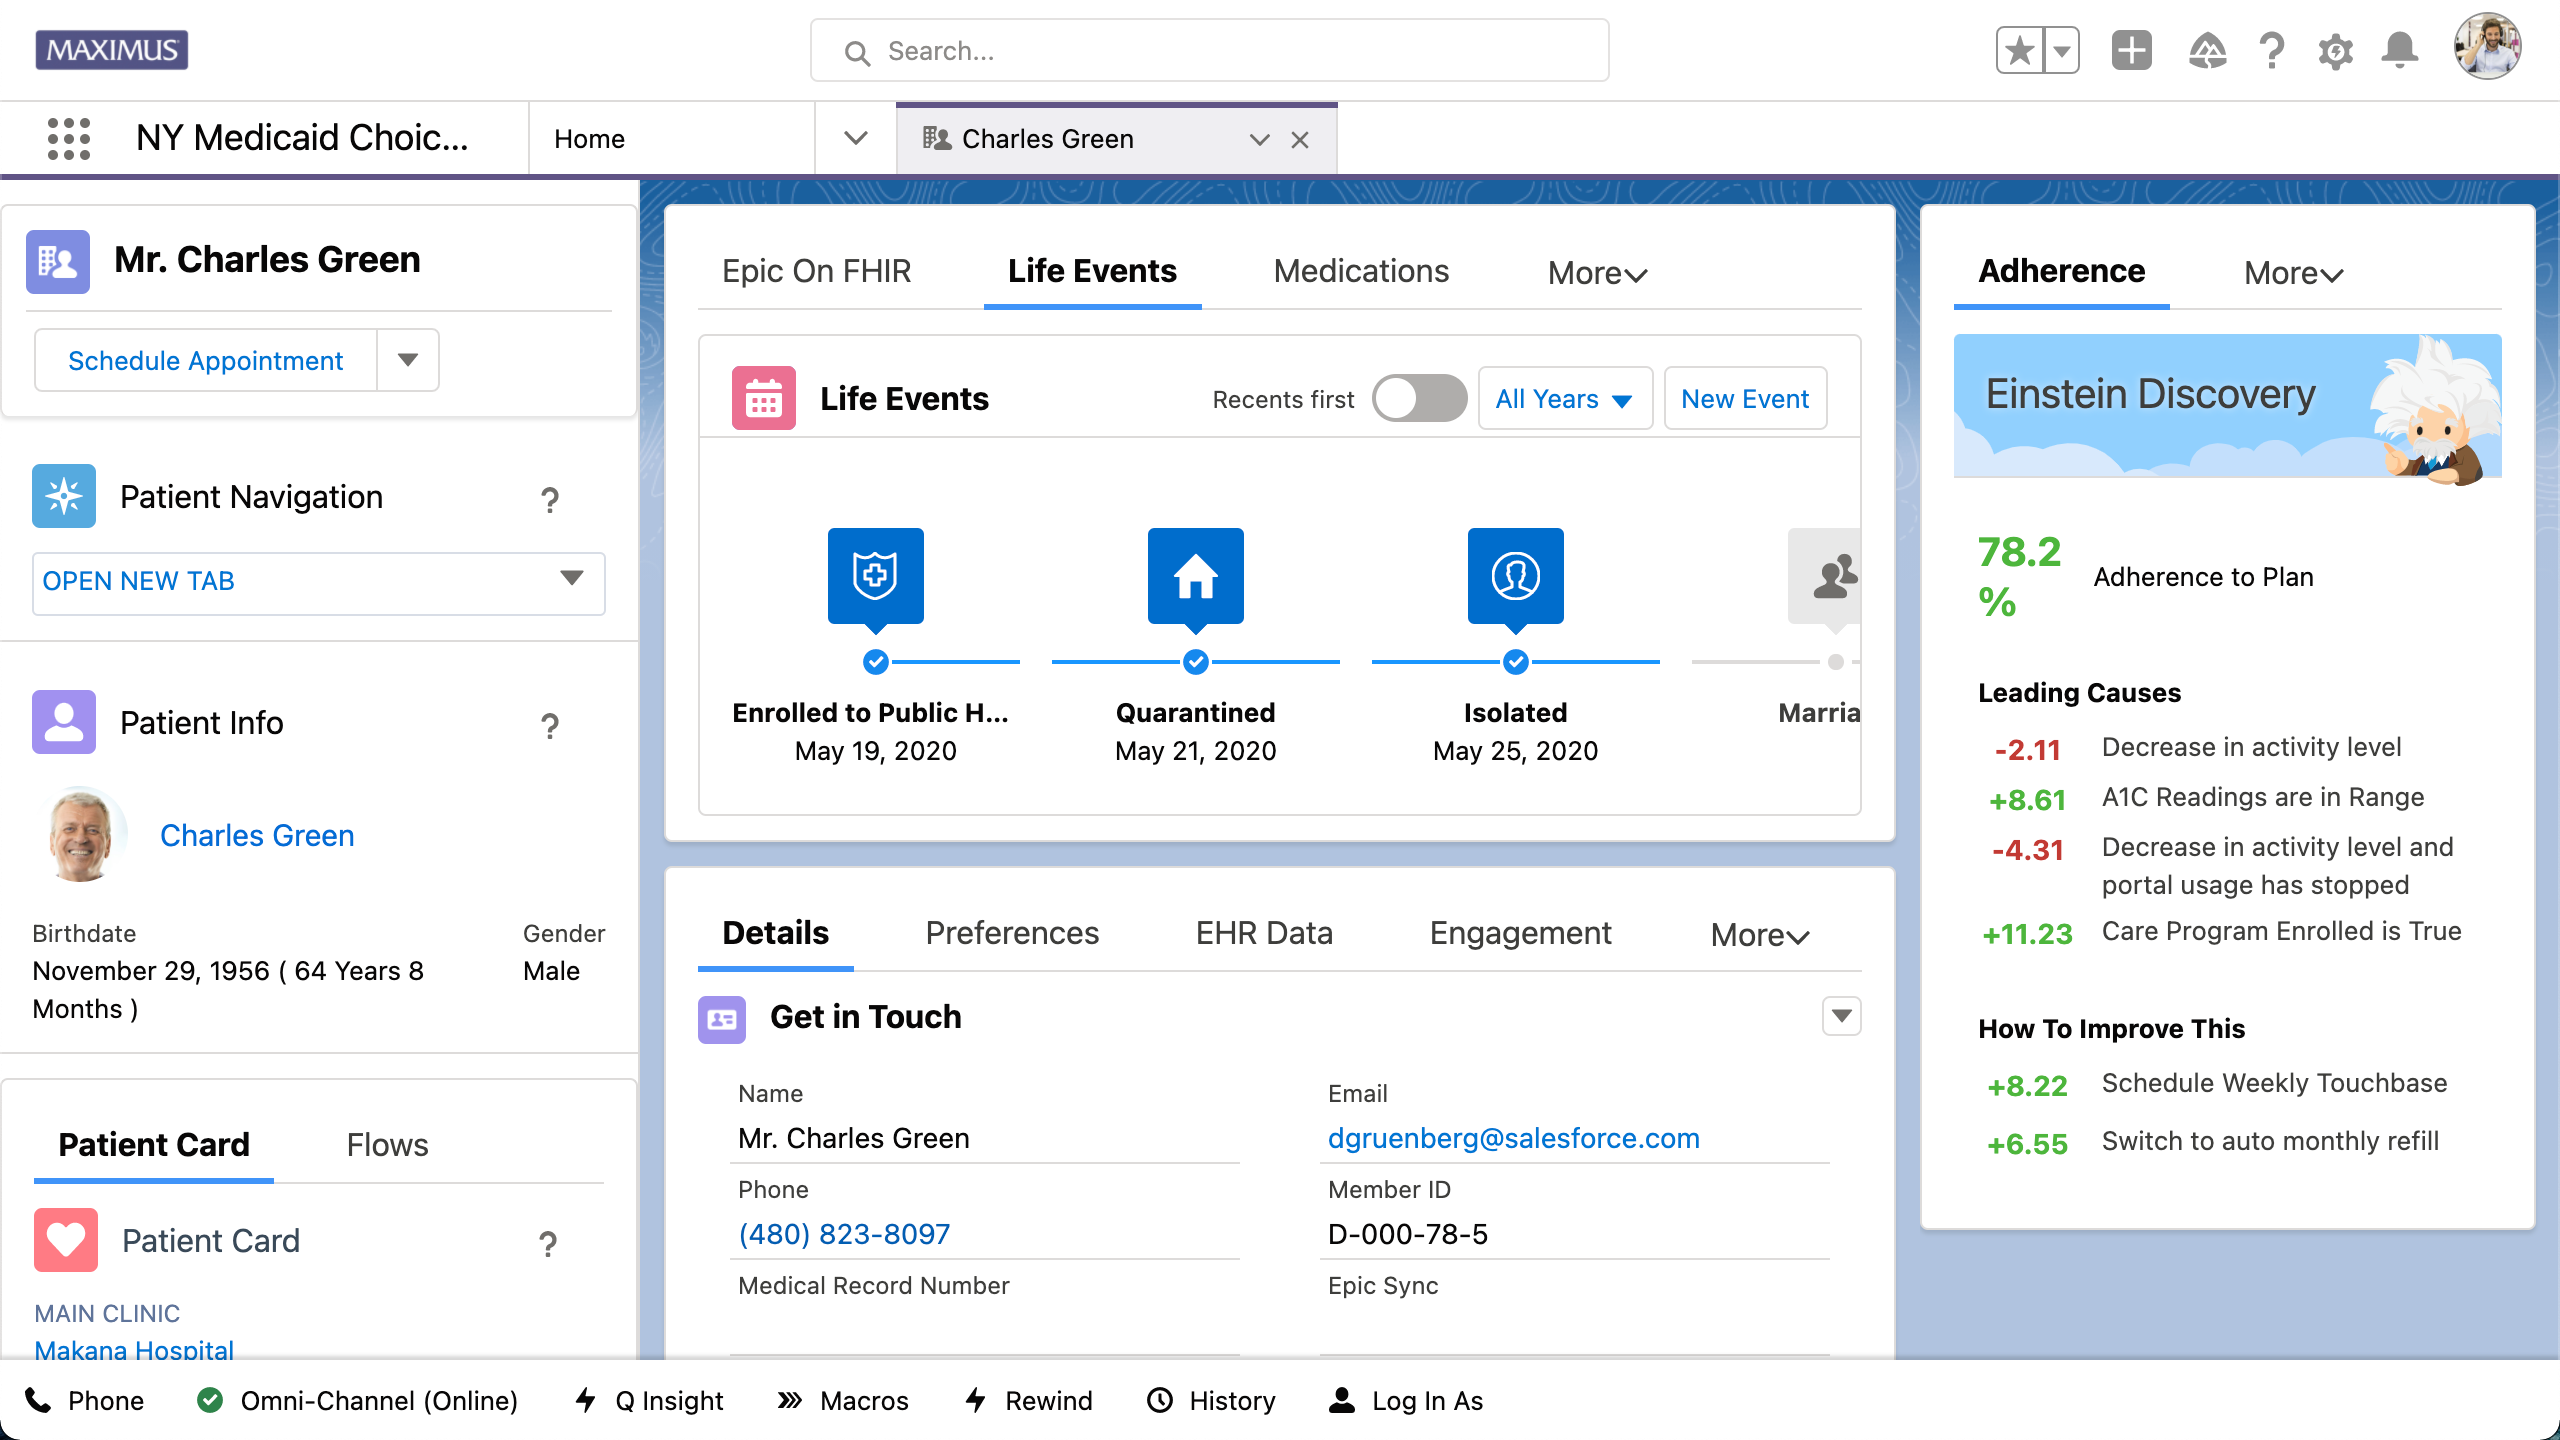
Task: Click the global actions plus icon
Action: pyautogui.click(x=2132, y=50)
